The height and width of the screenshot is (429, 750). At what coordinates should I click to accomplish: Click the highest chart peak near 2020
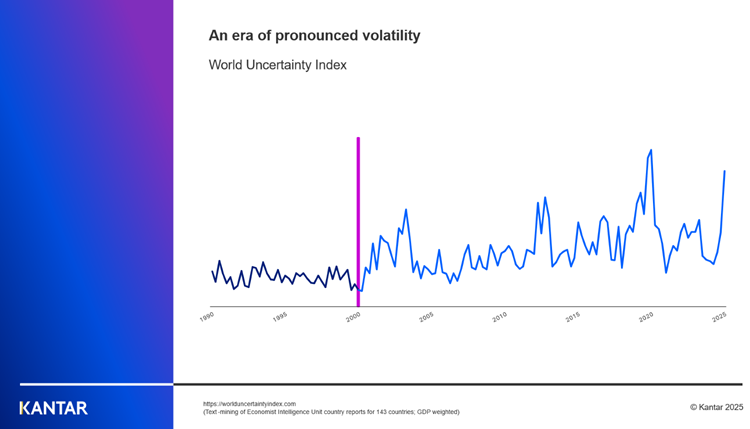tap(651, 151)
